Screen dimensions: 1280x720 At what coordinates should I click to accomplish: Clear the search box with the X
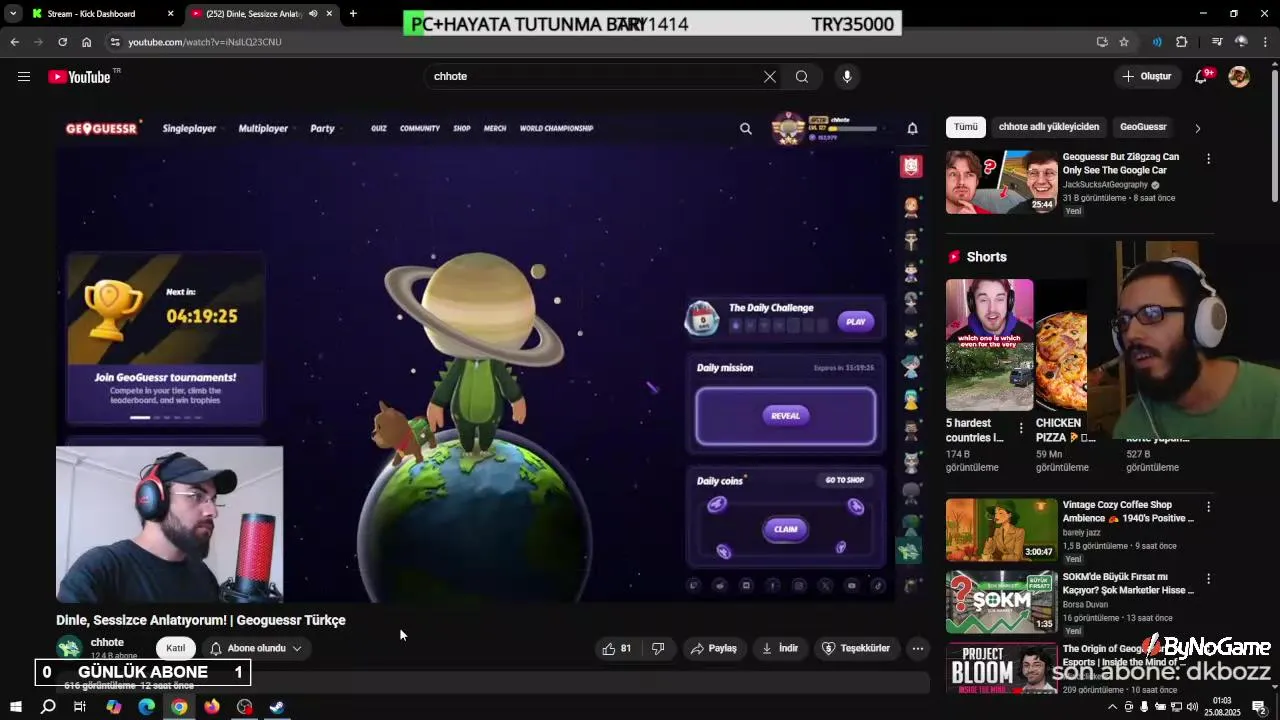[x=770, y=76]
